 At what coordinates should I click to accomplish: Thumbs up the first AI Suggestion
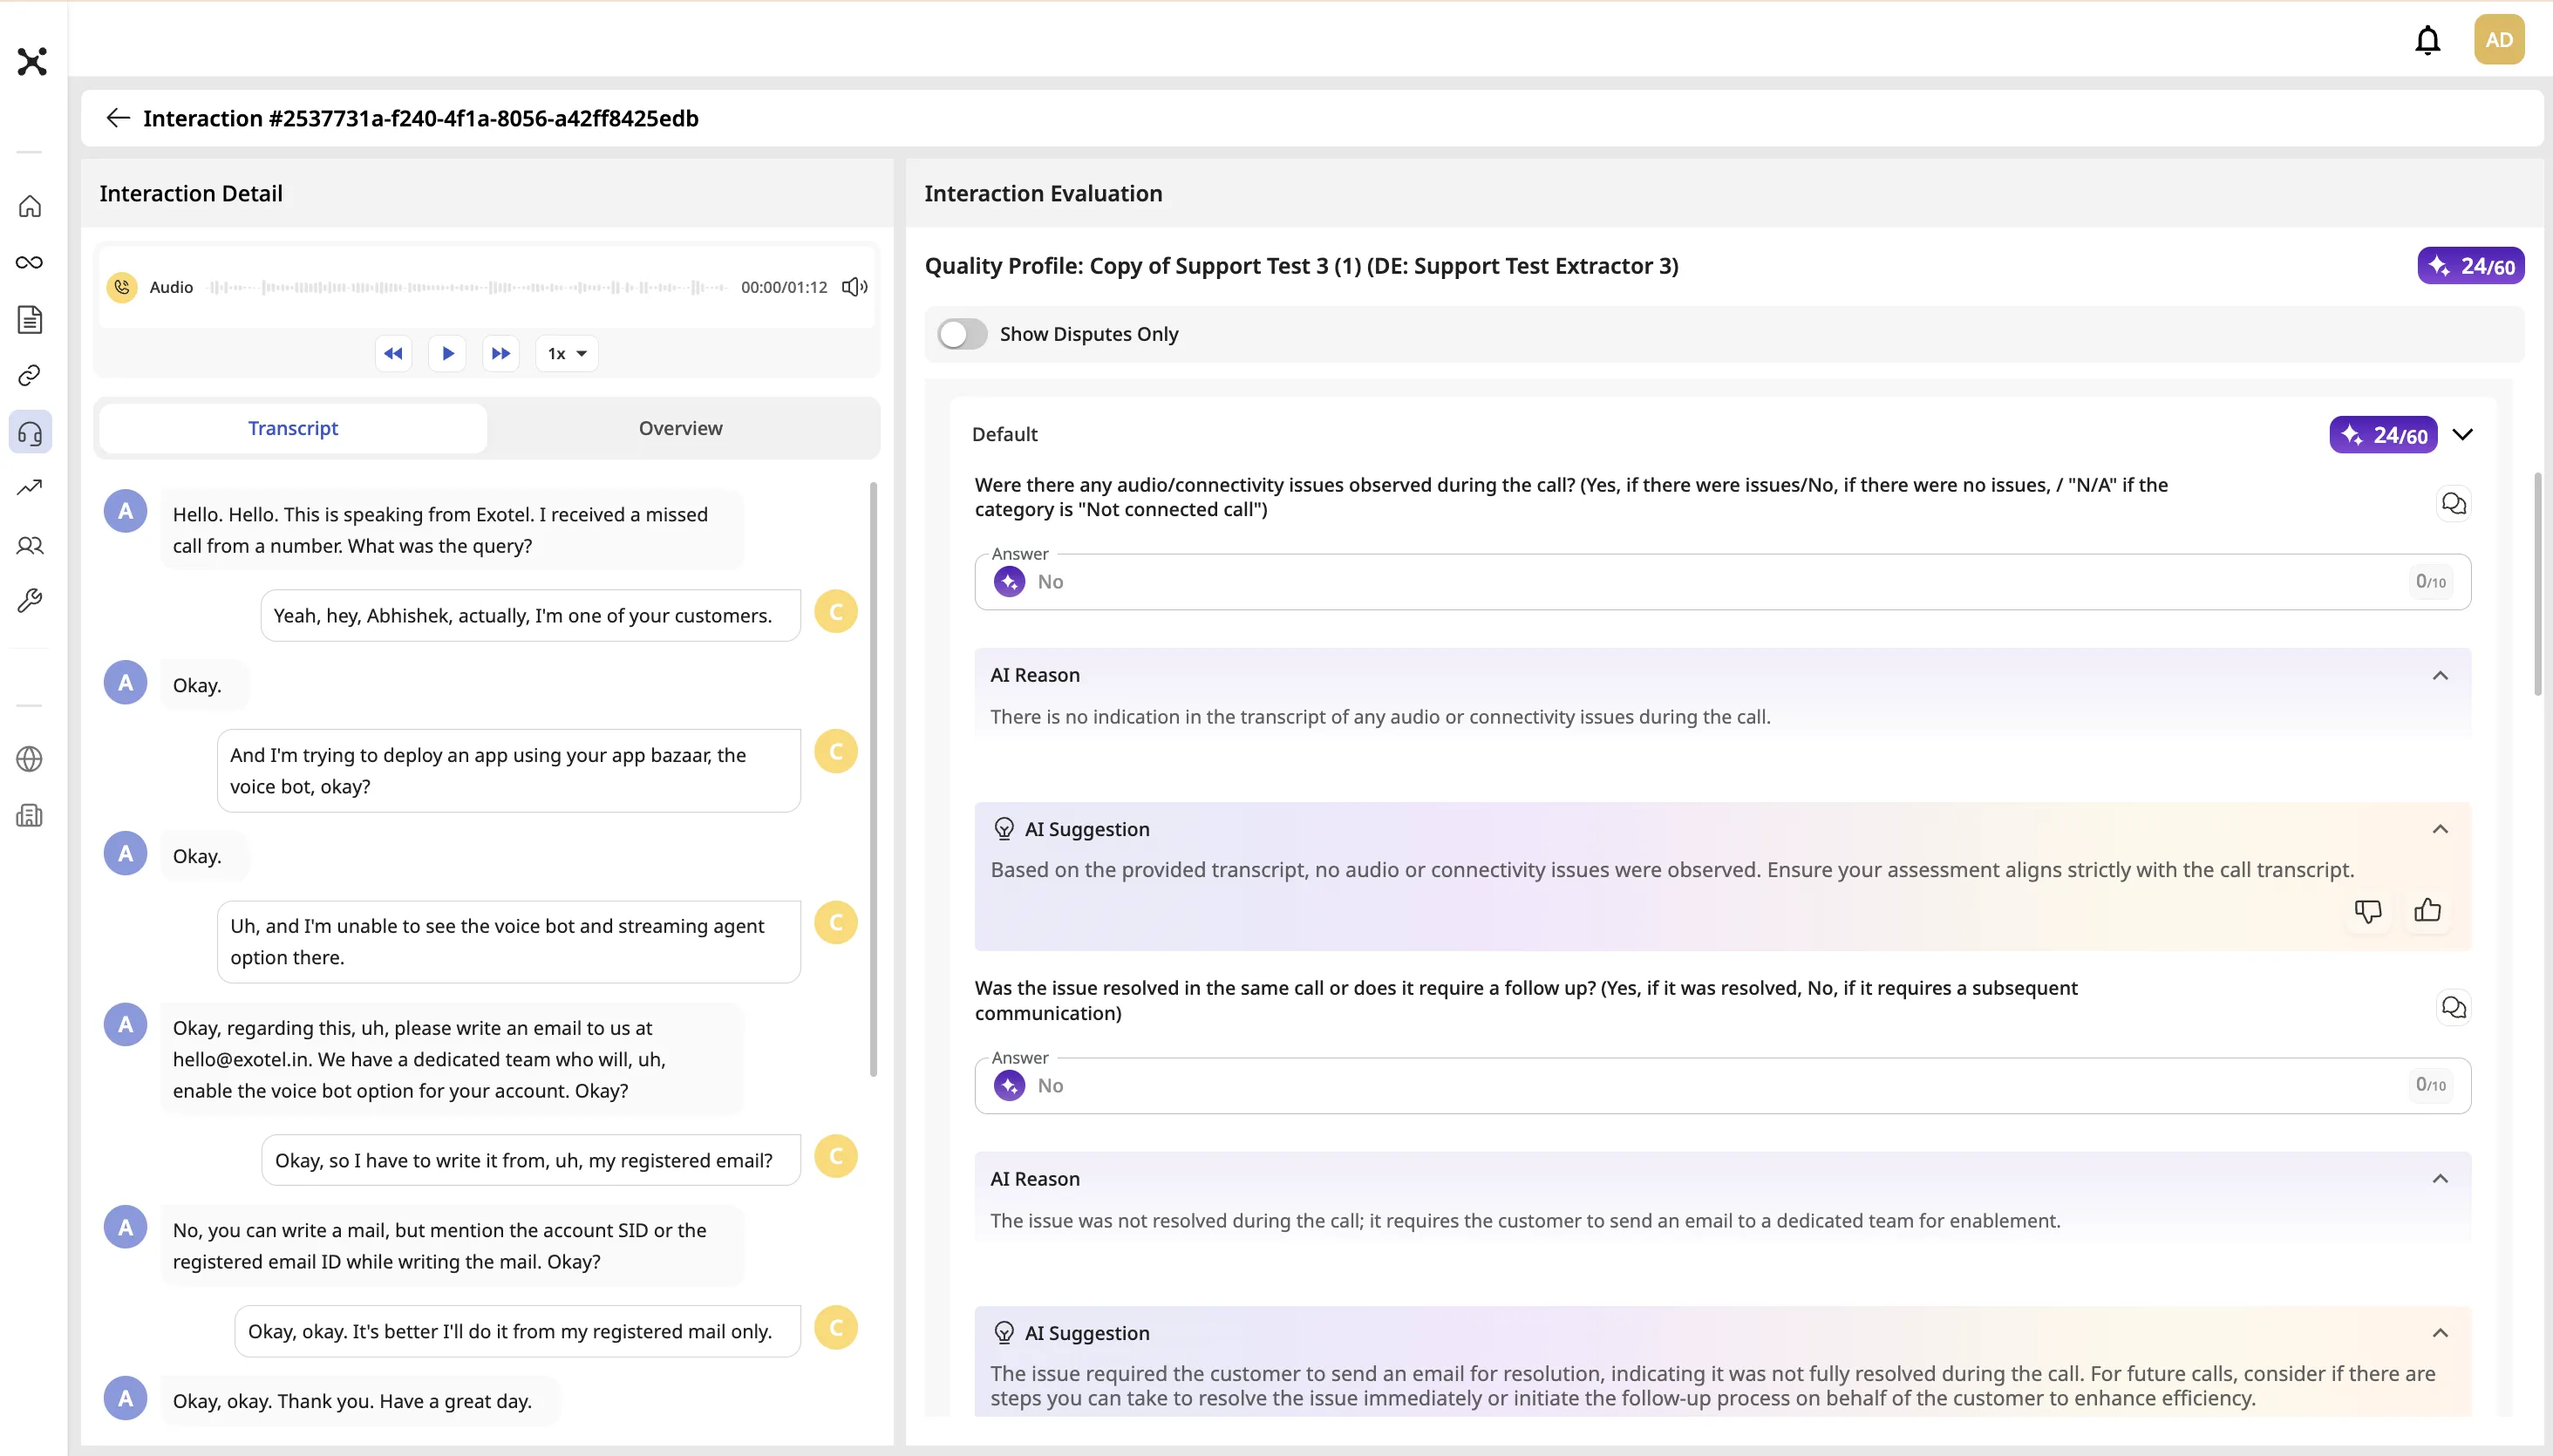(x=2427, y=910)
